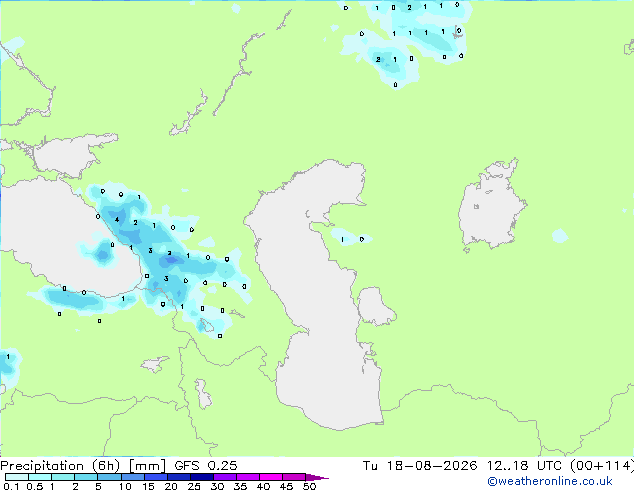The height and width of the screenshot is (490, 634).
Task: Click the '0.1' legend label
Action: pyautogui.click(x=11, y=486)
